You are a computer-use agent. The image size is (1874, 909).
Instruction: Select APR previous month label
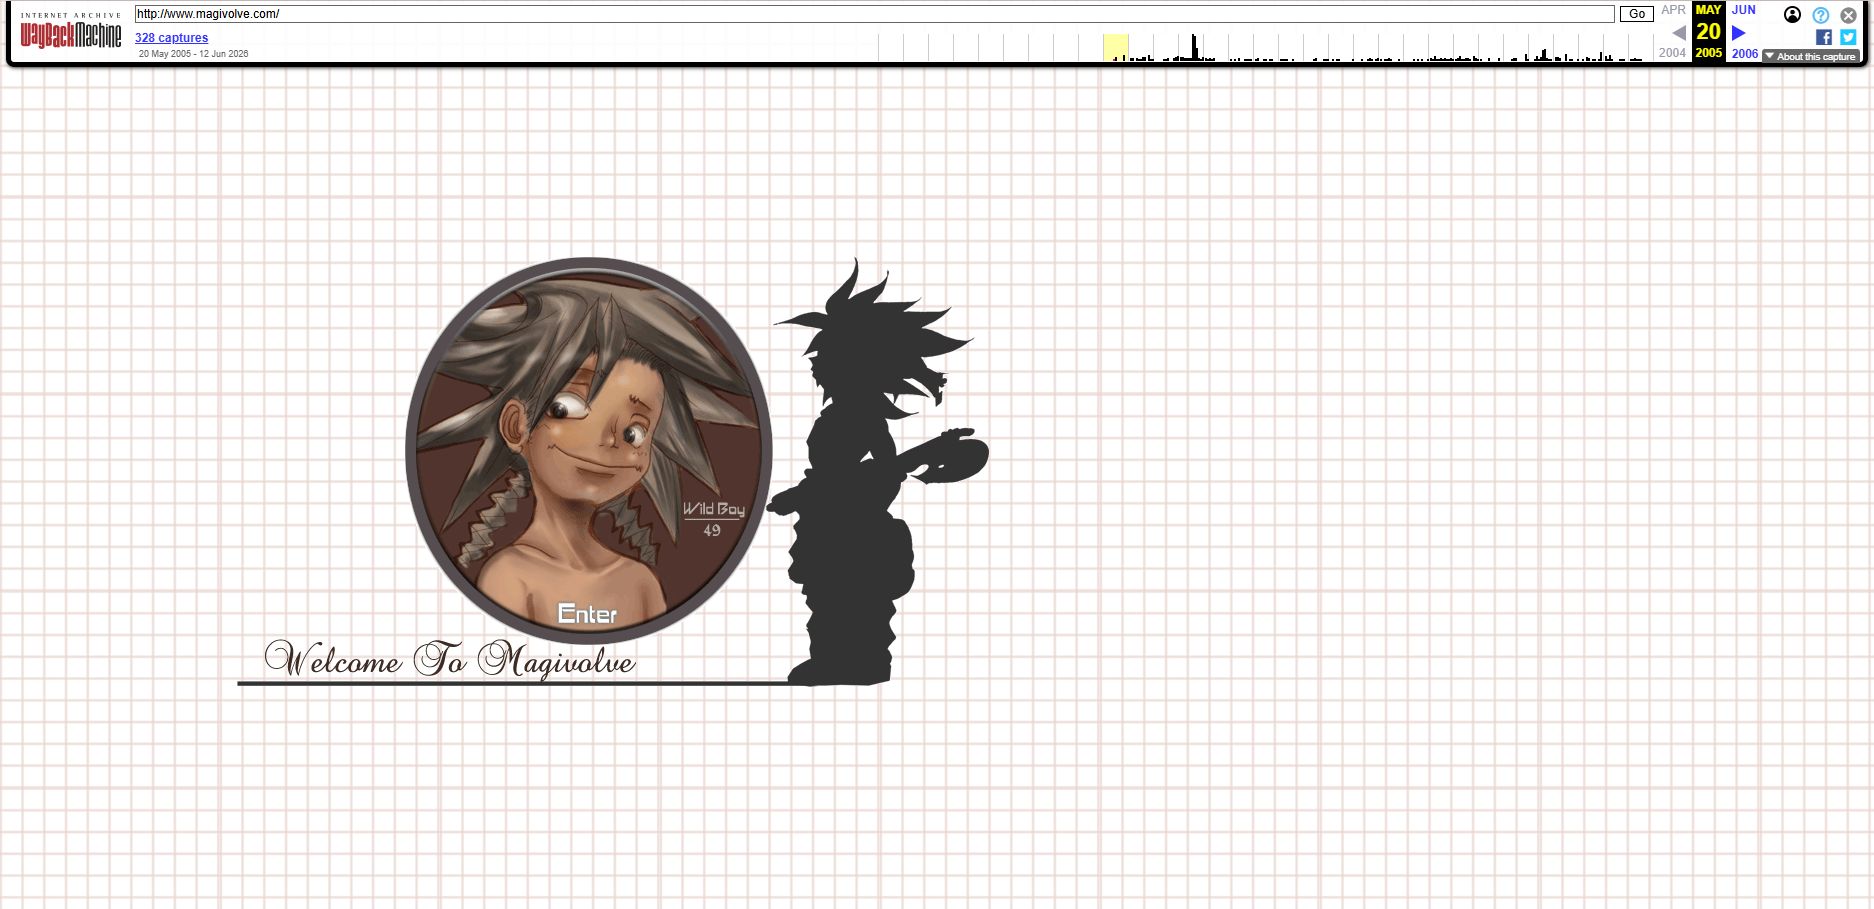1673,10
